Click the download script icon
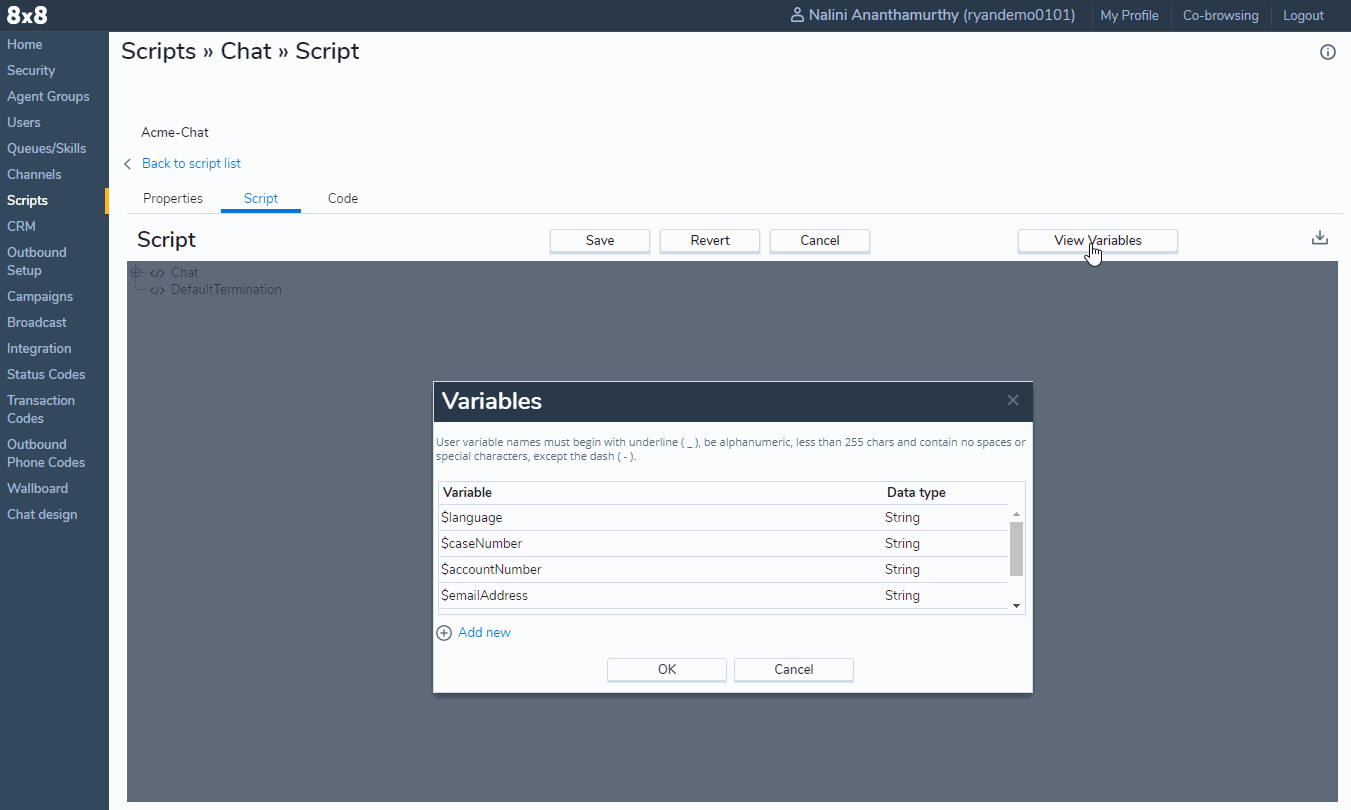 point(1320,238)
